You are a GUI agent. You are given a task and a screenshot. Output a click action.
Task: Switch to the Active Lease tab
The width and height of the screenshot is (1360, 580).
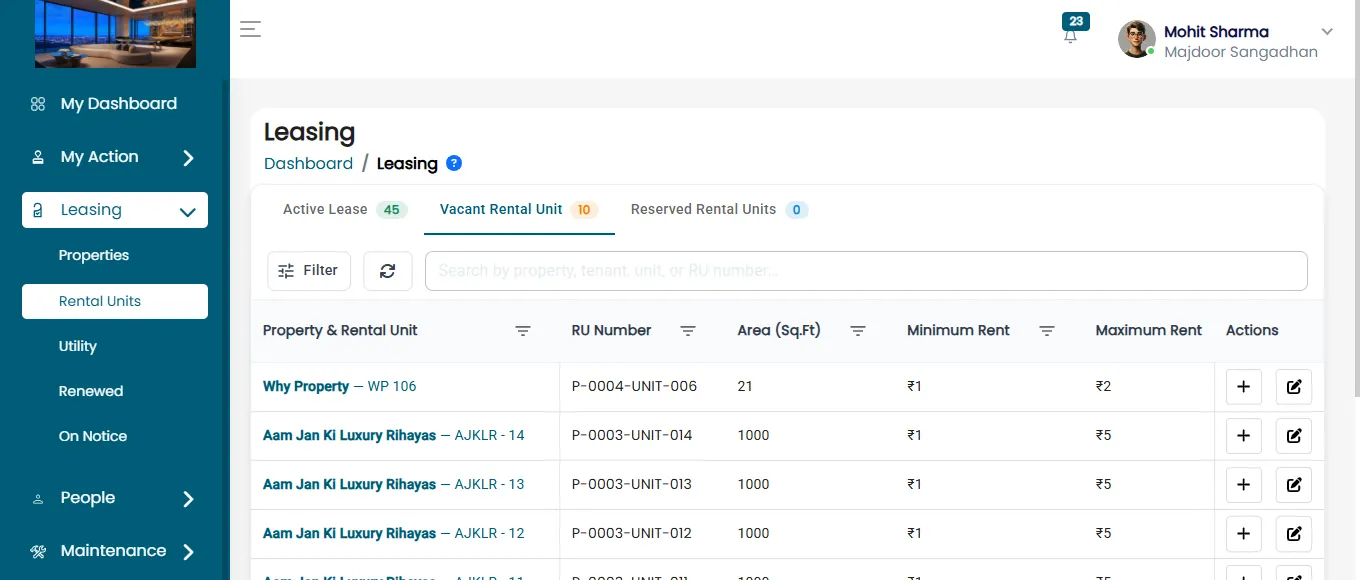[x=344, y=210]
